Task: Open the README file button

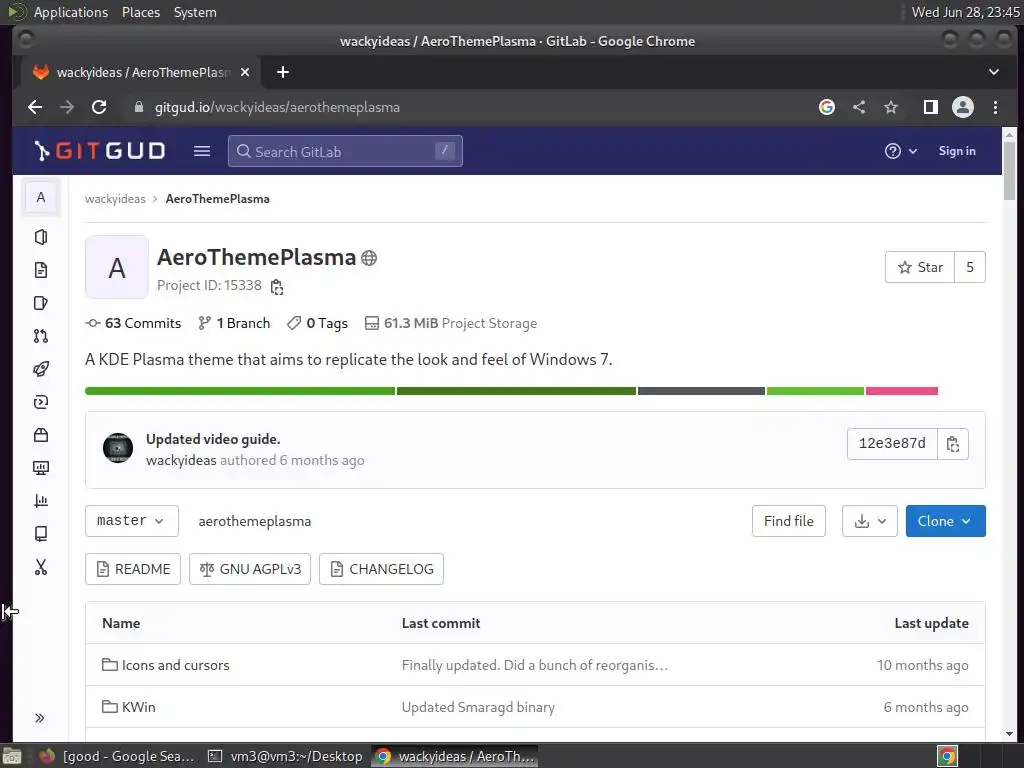Action: [133, 569]
